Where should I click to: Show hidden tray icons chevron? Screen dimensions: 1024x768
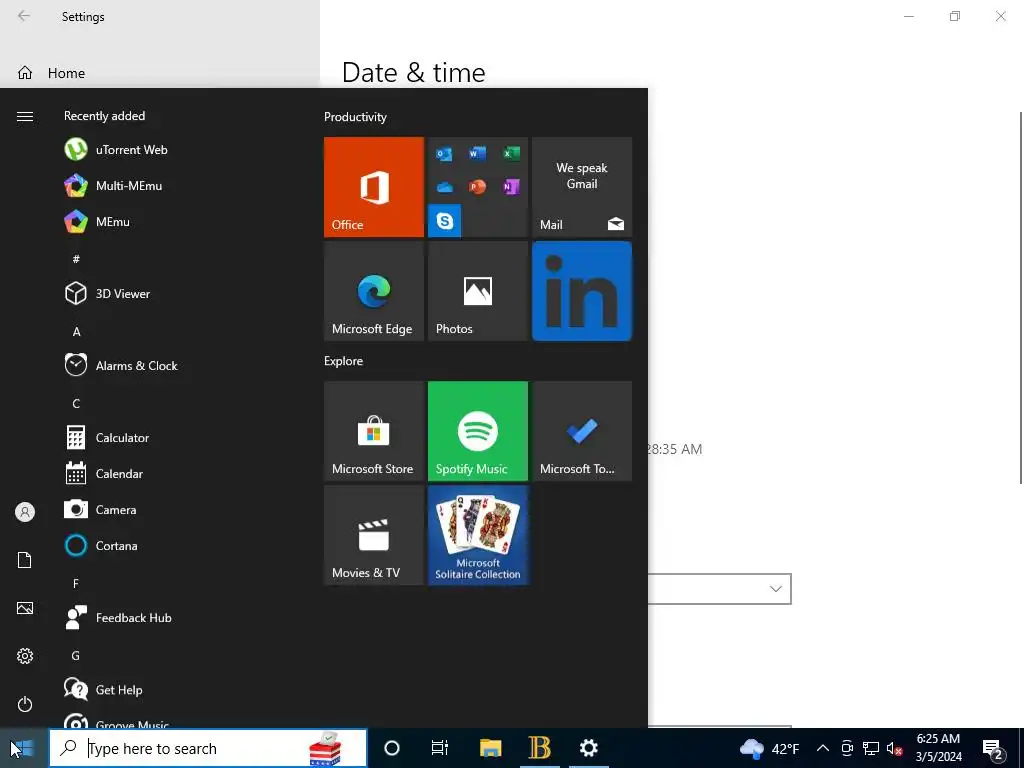823,748
